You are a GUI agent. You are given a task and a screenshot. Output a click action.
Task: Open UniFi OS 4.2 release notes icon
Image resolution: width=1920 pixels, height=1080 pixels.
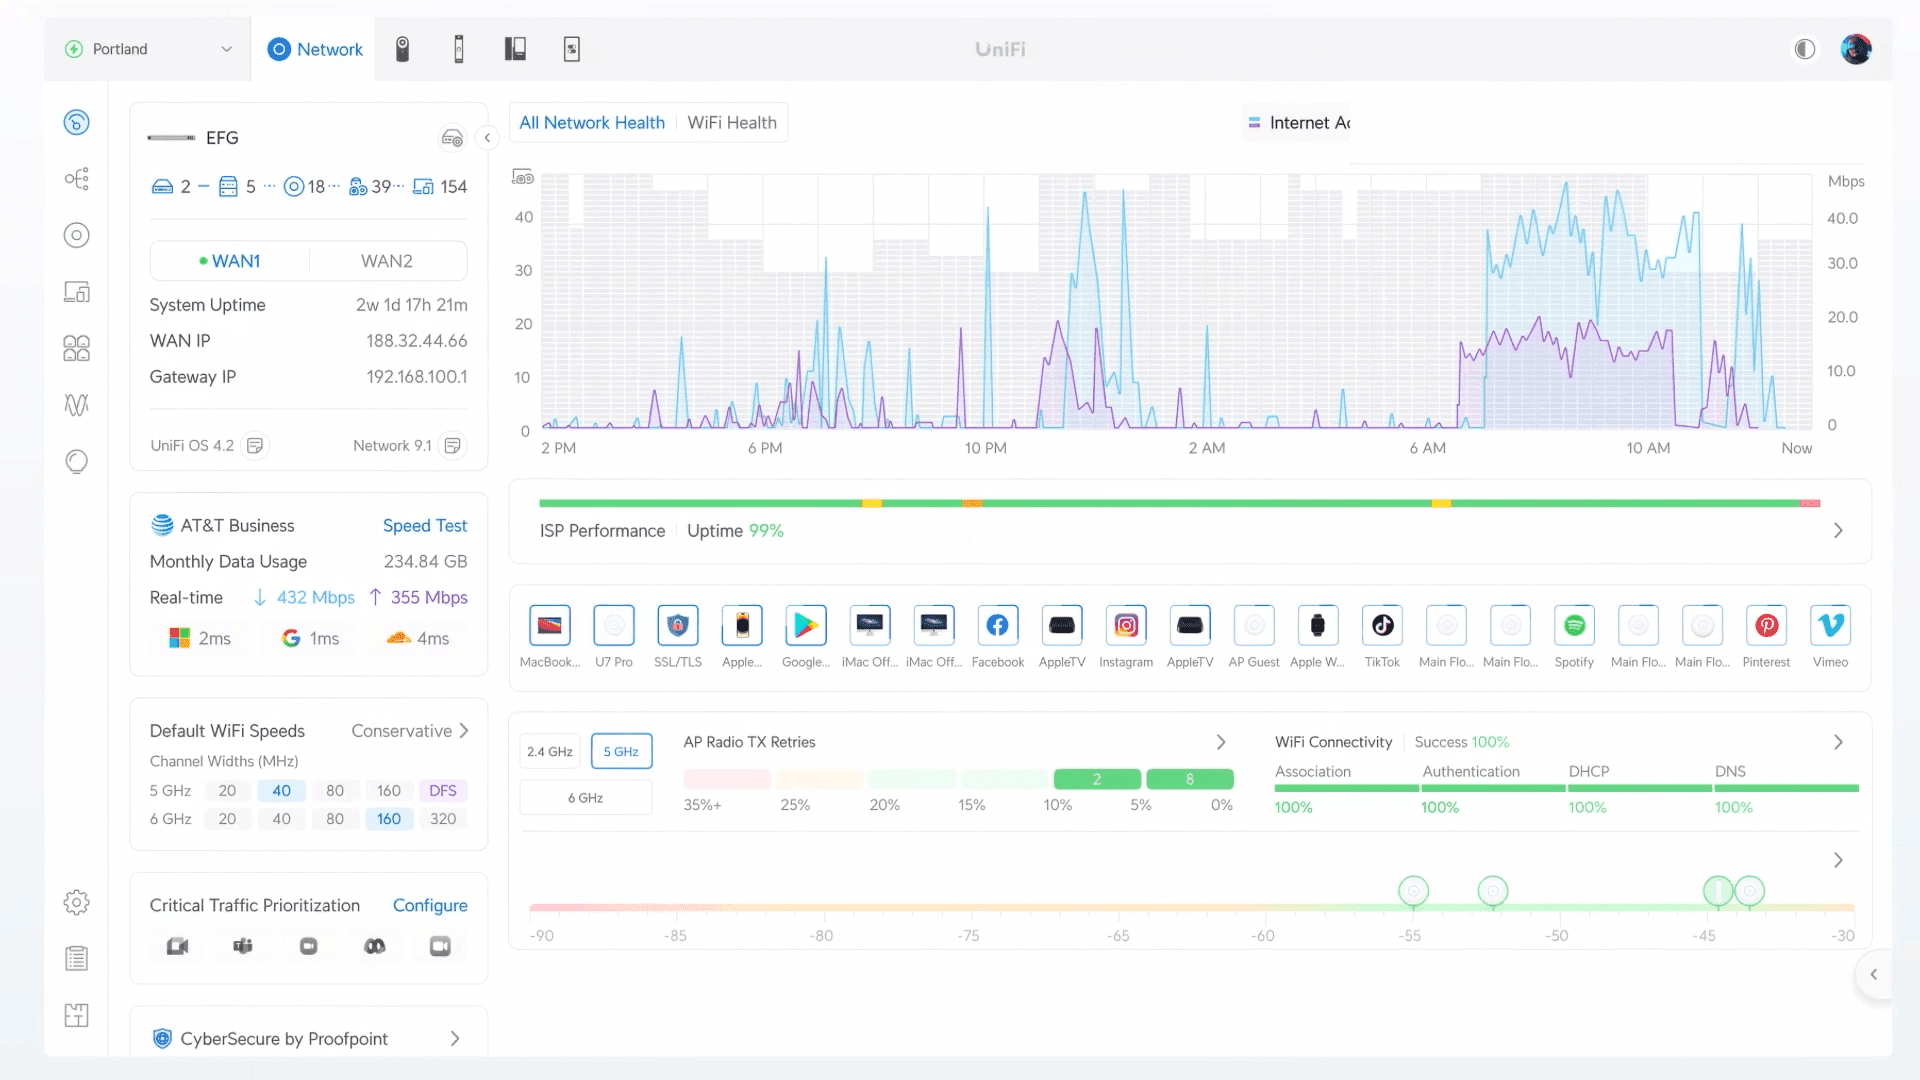click(255, 446)
